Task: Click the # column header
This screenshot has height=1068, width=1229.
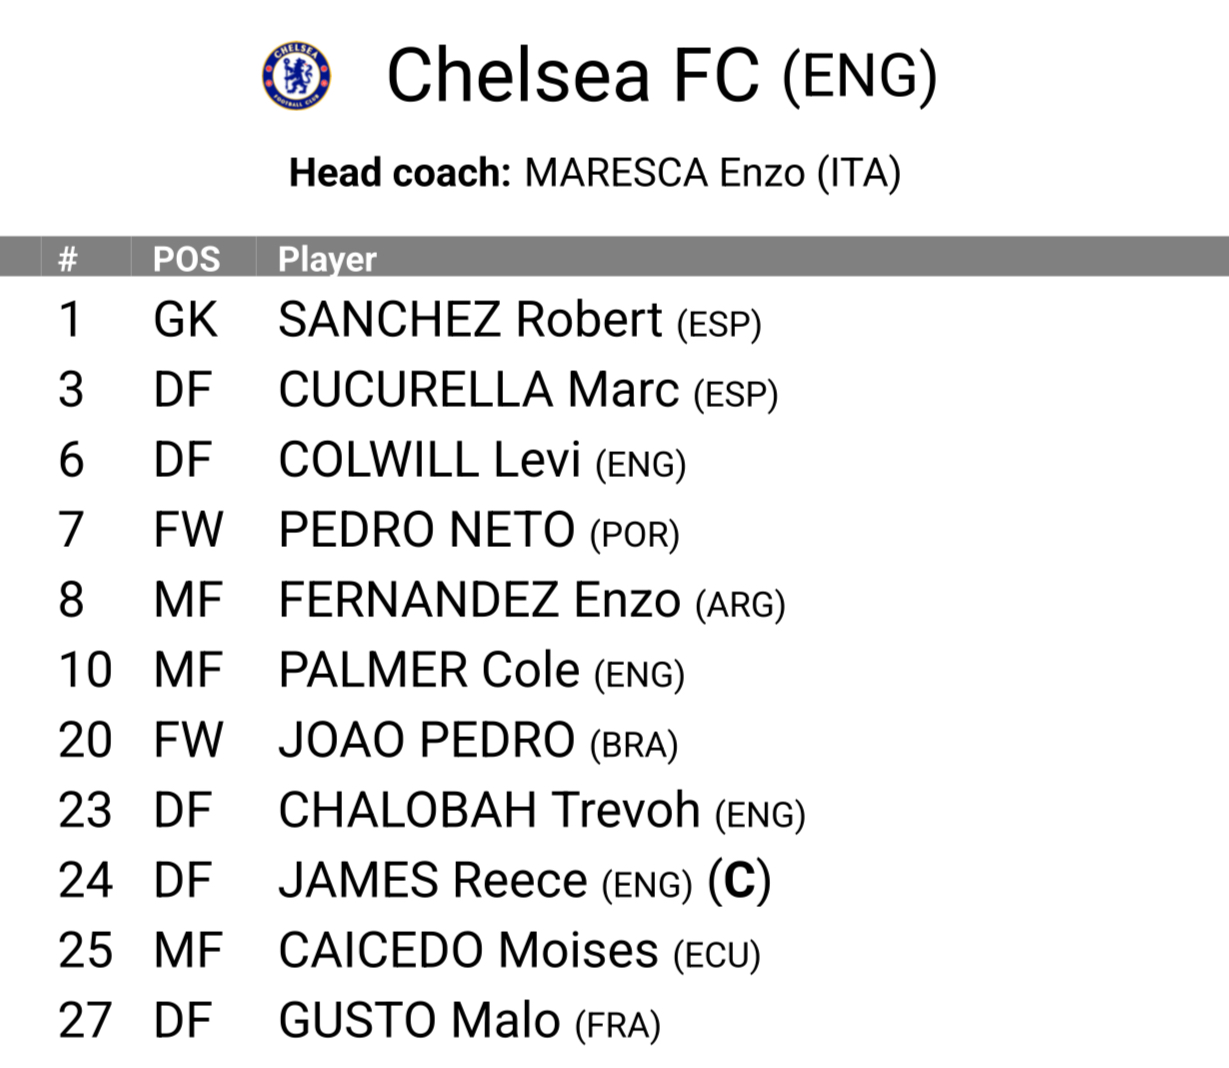Action: [68, 259]
